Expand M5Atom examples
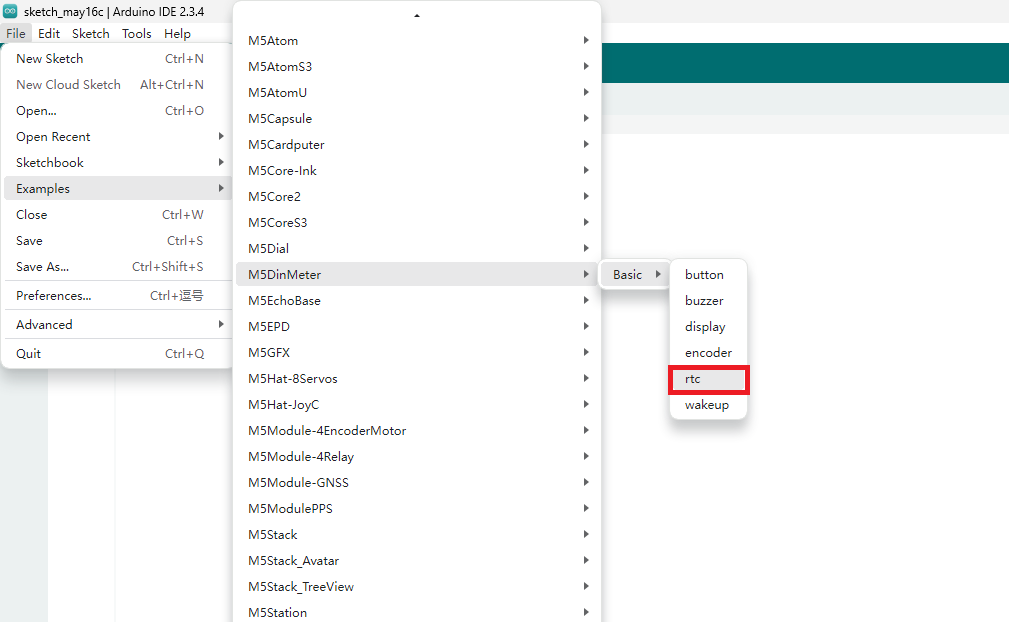Screen dimensions: 1009x622 tap(417, 41)
